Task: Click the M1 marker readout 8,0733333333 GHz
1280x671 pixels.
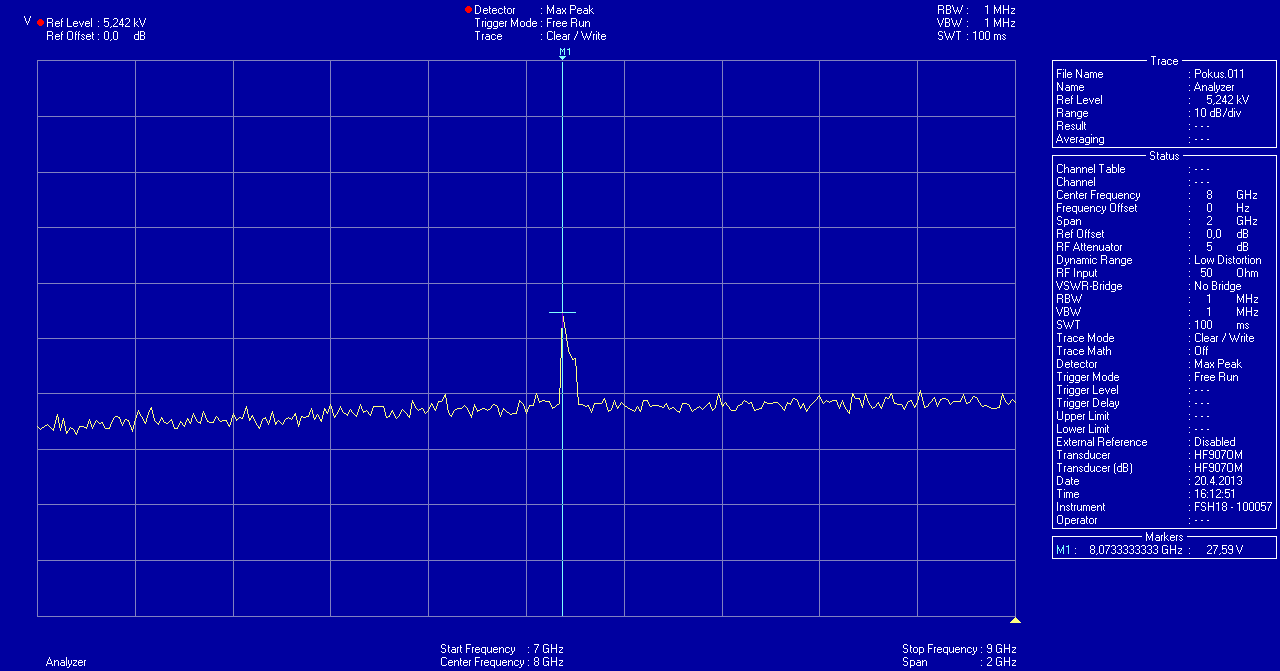Action: pos(1135,550)
